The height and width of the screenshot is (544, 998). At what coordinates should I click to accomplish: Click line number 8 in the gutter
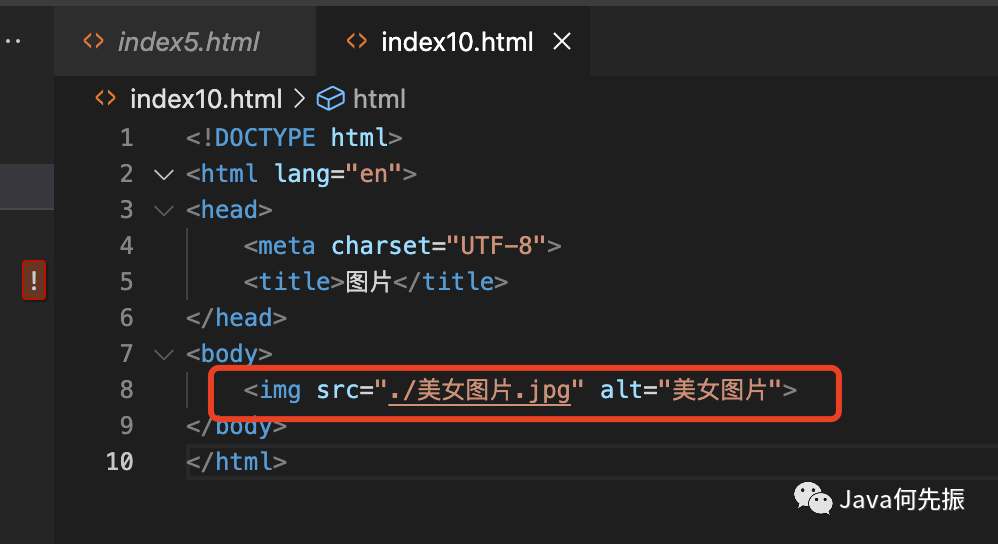coord(126,390)
